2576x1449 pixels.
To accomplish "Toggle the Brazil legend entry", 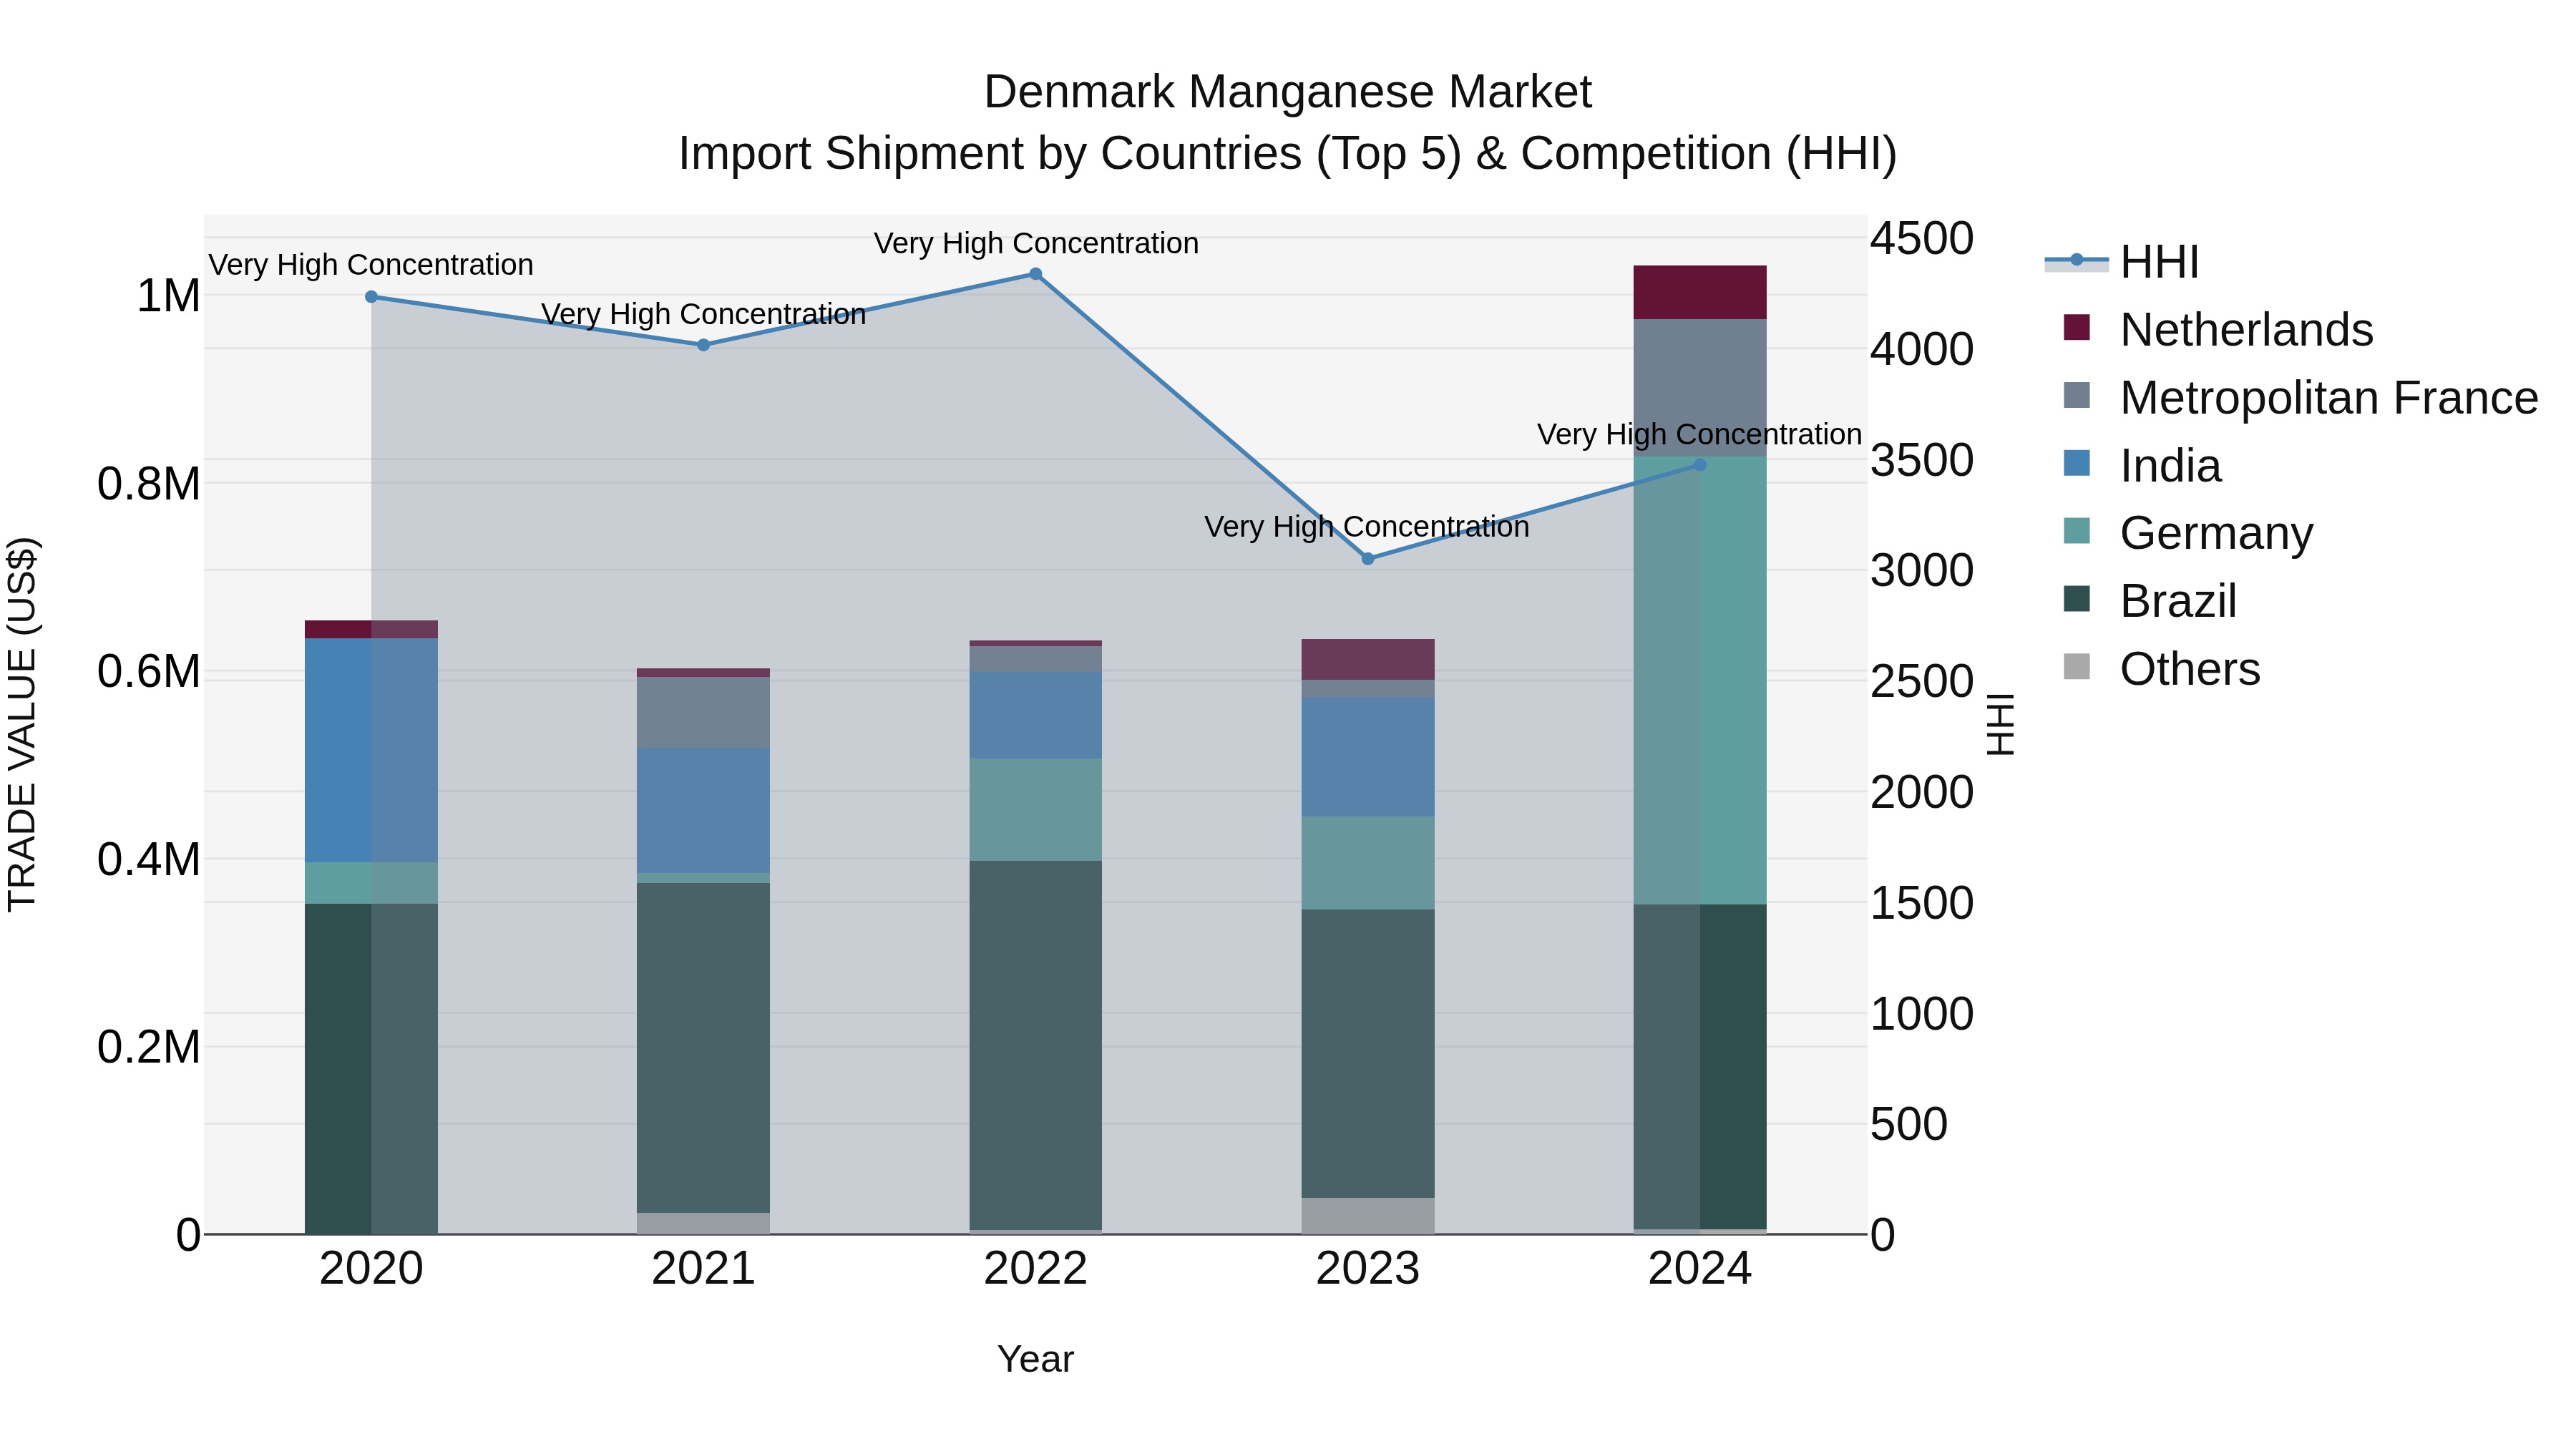I will point(2150,600).
